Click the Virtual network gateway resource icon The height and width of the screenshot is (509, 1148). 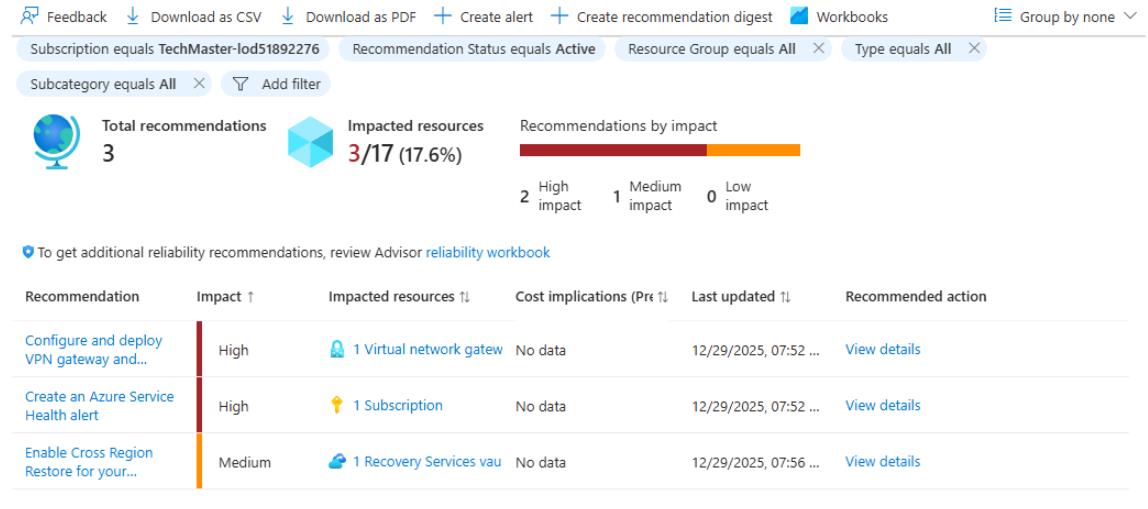coord(337,350)
